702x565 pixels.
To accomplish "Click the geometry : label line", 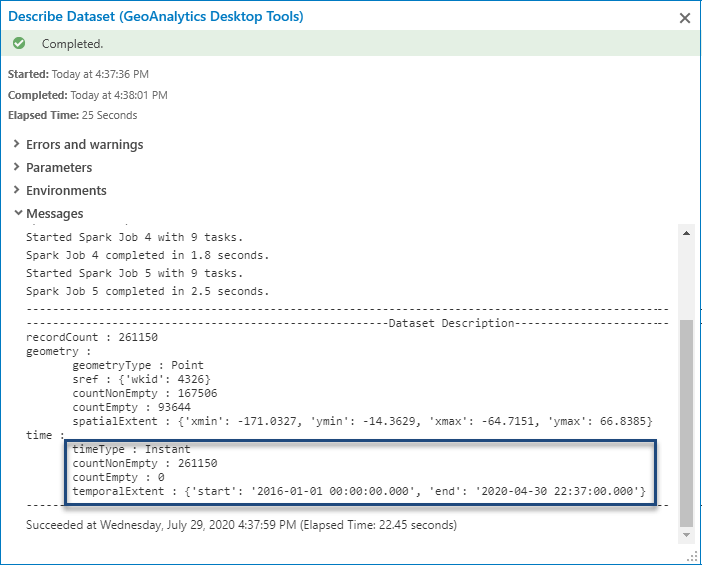I will pyautogui.click(x=59, y=351).
